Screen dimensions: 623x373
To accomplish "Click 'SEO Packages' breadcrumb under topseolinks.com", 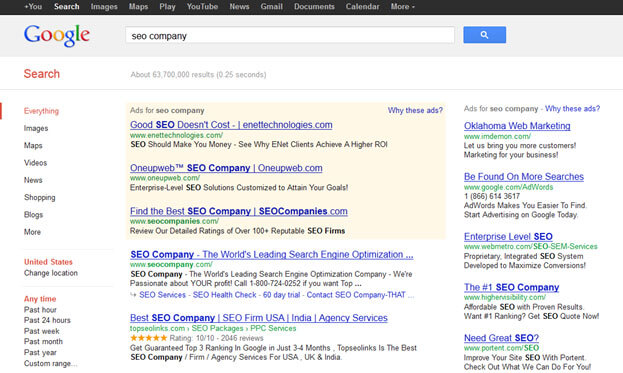I will 217,329.
